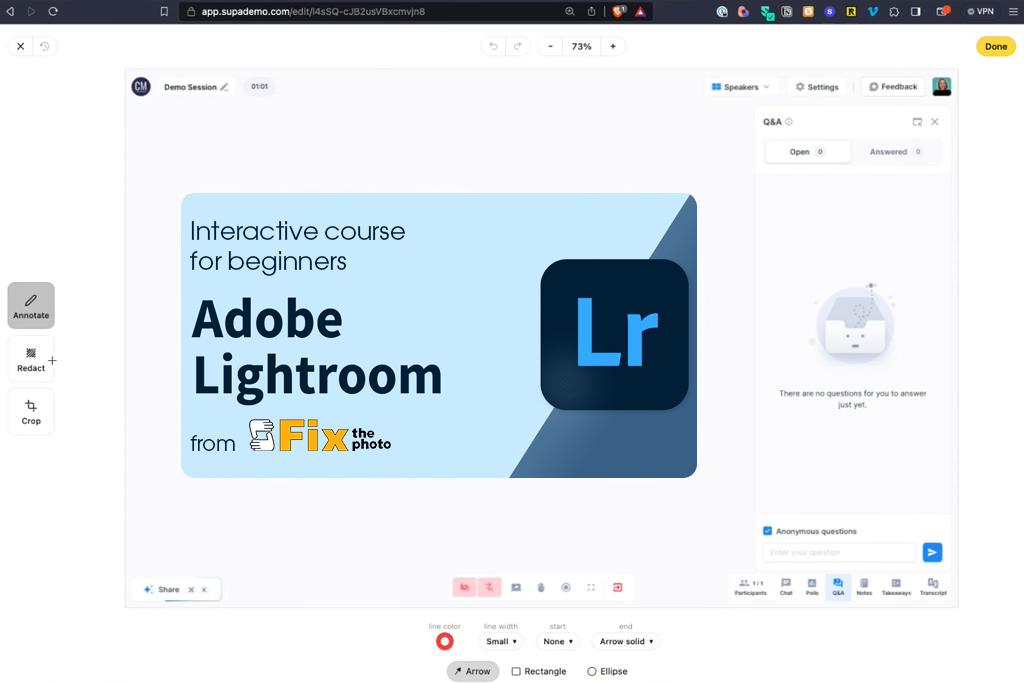Open the Notes tab
This screenshot has width=1024, height=683.
click(x=864, y=587)
